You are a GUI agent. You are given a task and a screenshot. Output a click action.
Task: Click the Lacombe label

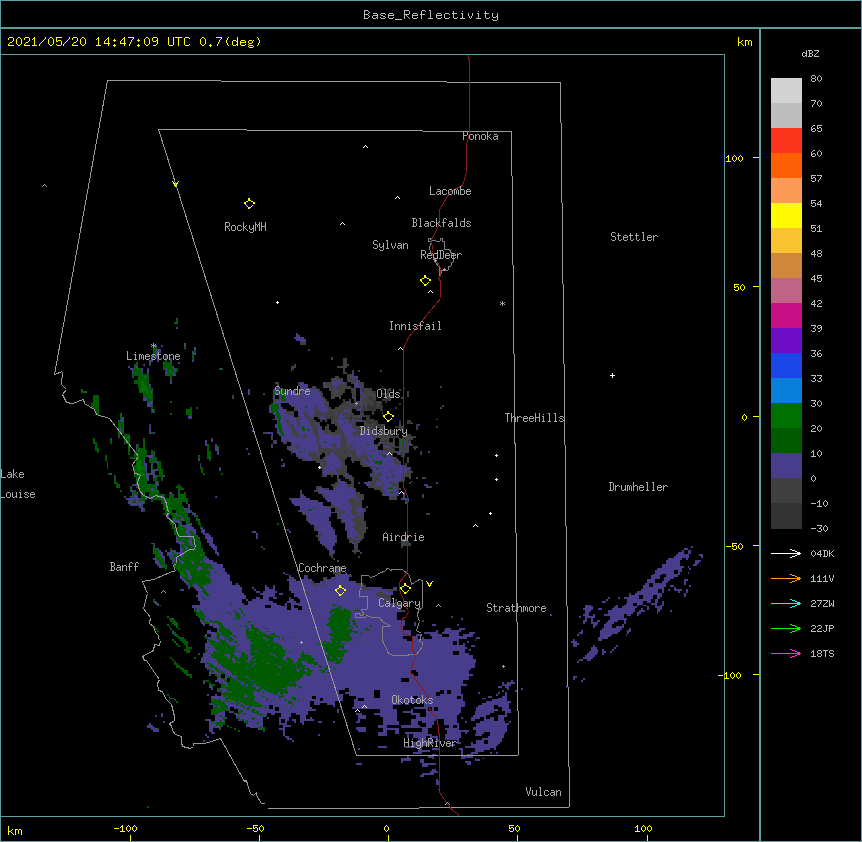coord(450,191)
